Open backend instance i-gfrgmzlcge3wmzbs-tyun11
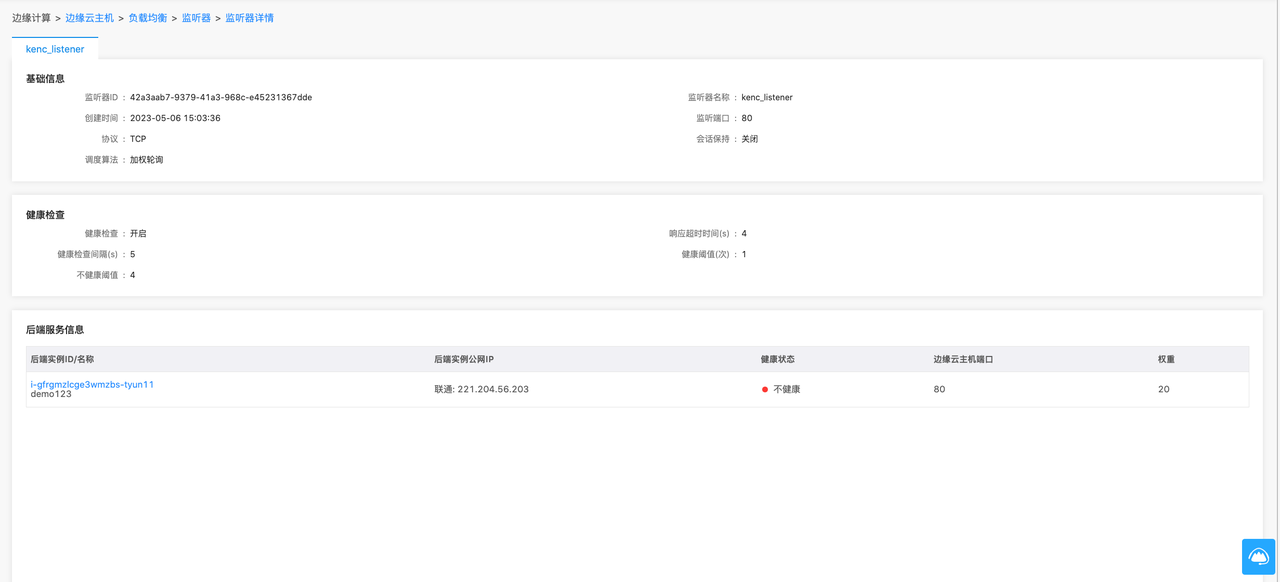This screenshot has height=582, width=1280. 92,384
